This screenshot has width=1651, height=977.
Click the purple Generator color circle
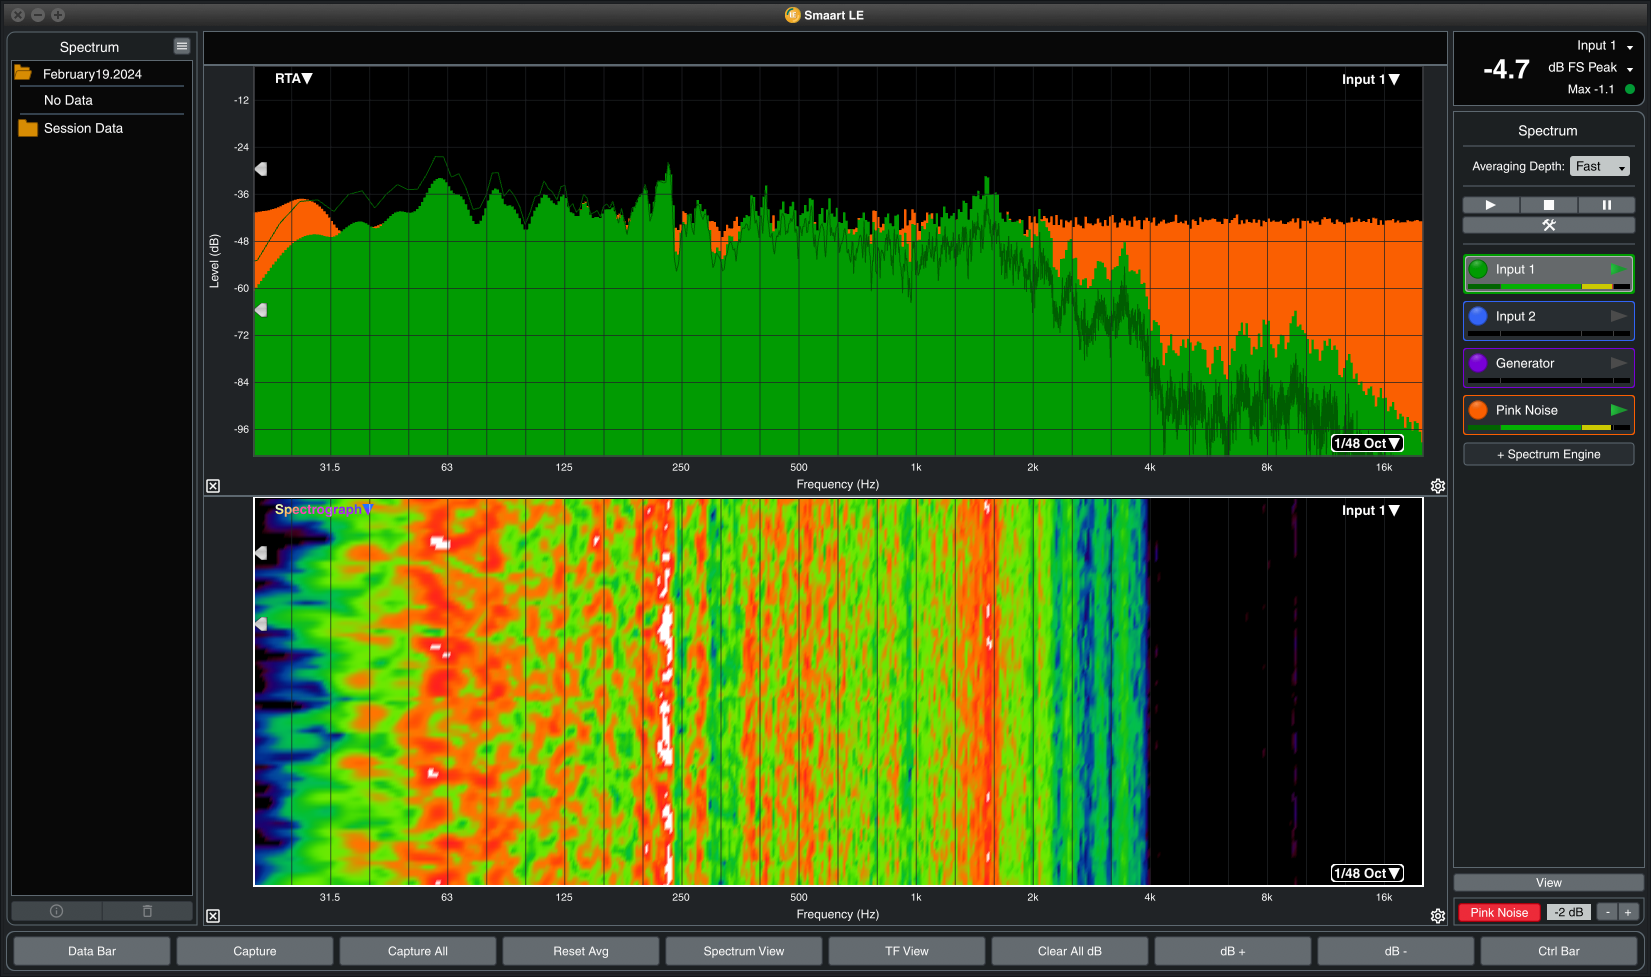click(1478, 363)
